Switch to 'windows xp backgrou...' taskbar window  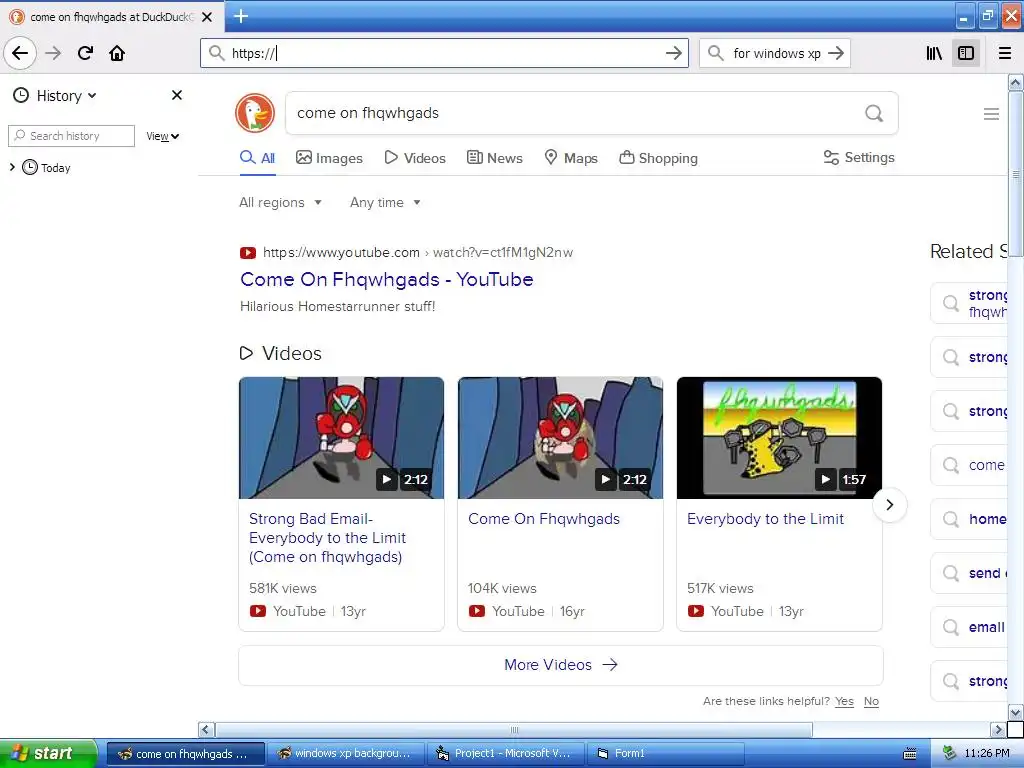(347, 754)
